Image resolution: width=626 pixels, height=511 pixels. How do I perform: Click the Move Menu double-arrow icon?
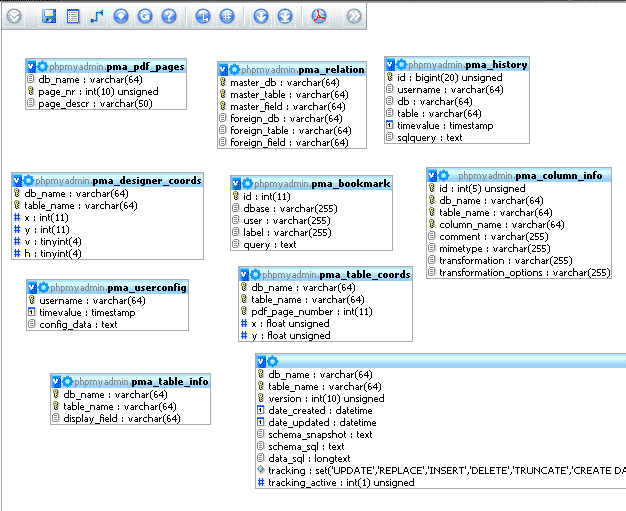(354, 16)
